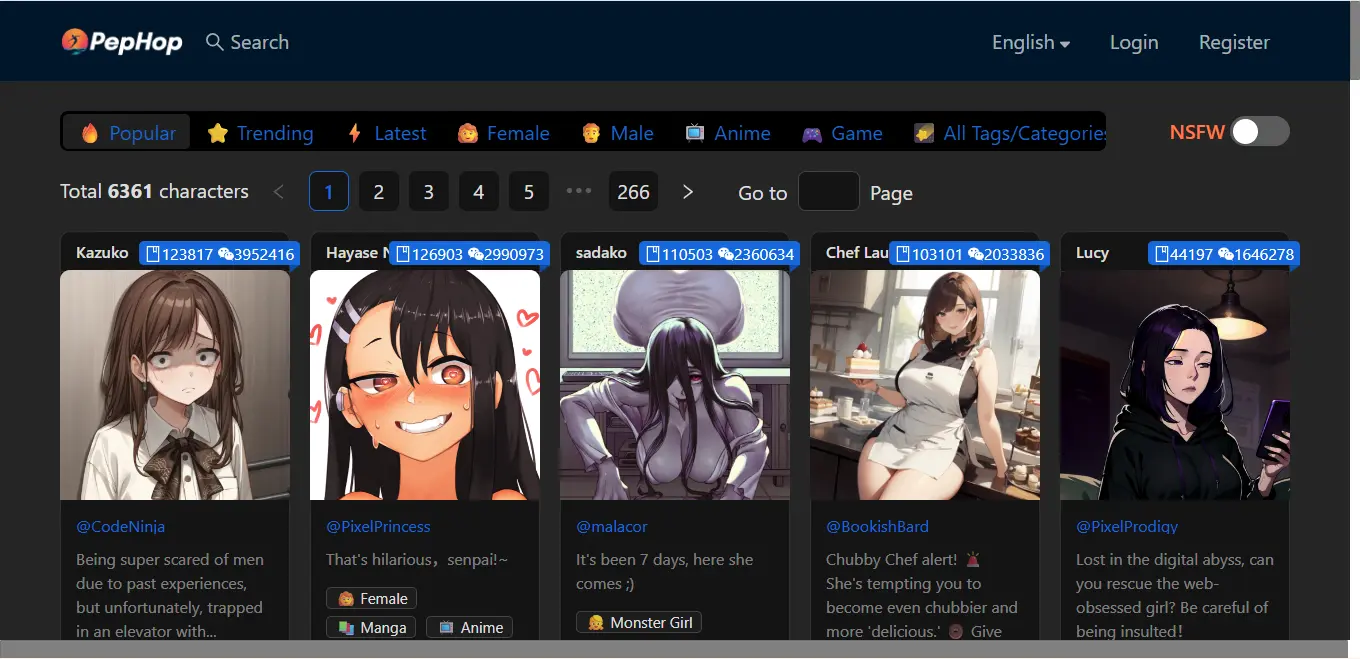Click the Register link
Screen dimensions: 1360x659
[x=1234, y=42]
